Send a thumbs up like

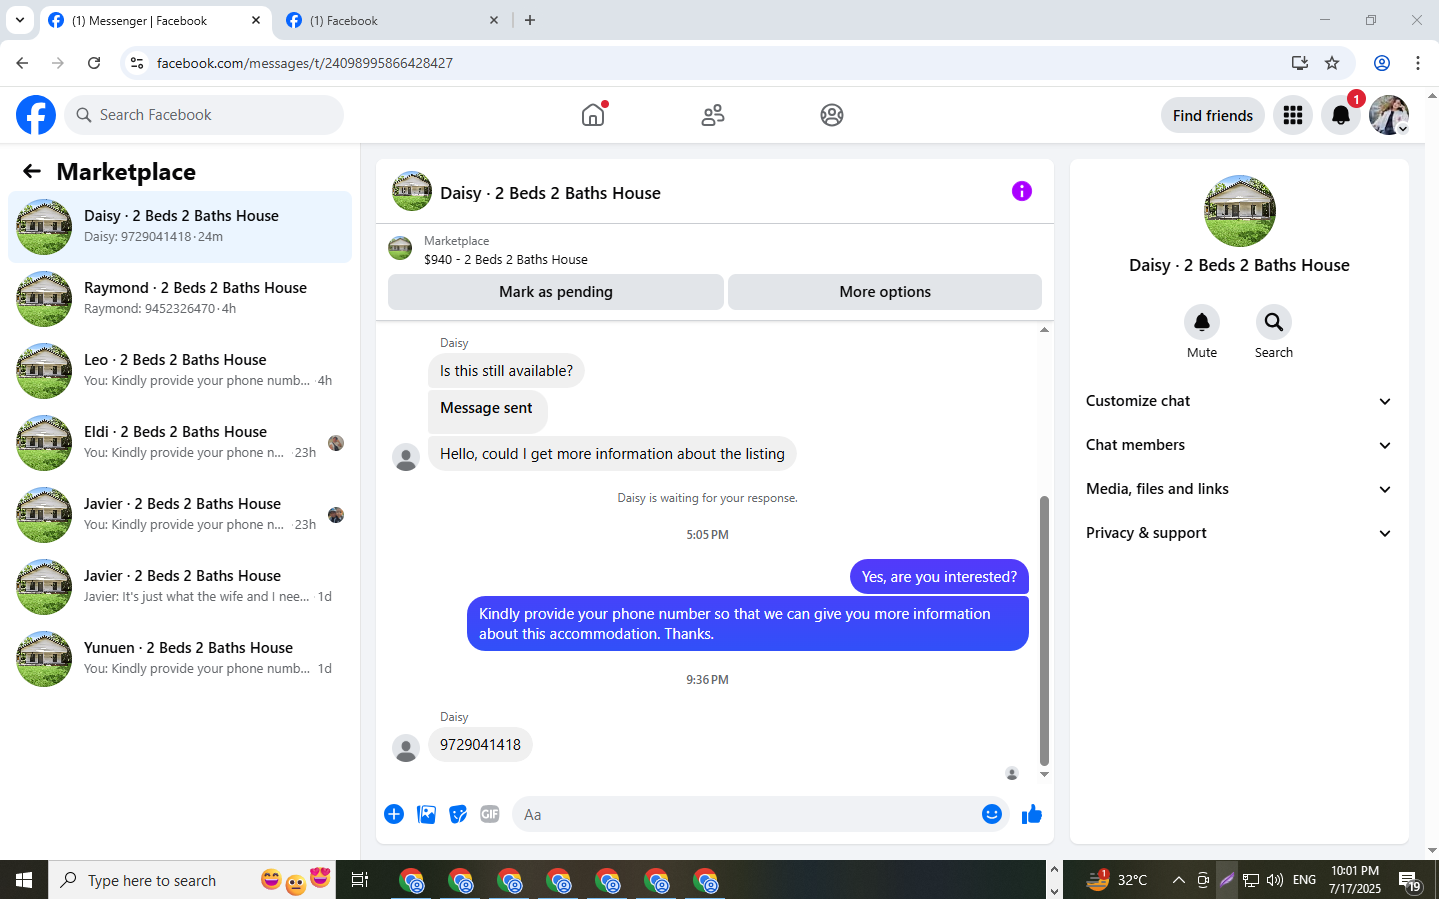(1032, 814)
